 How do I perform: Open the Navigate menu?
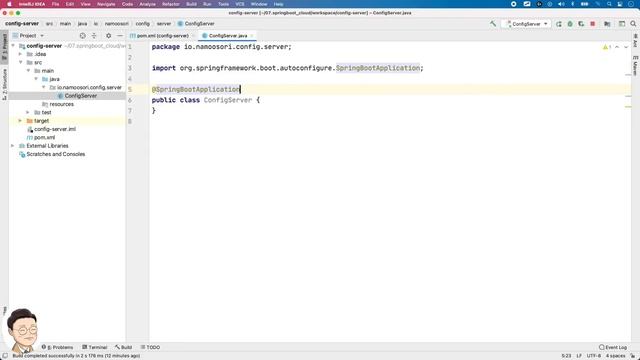(106, 4)
